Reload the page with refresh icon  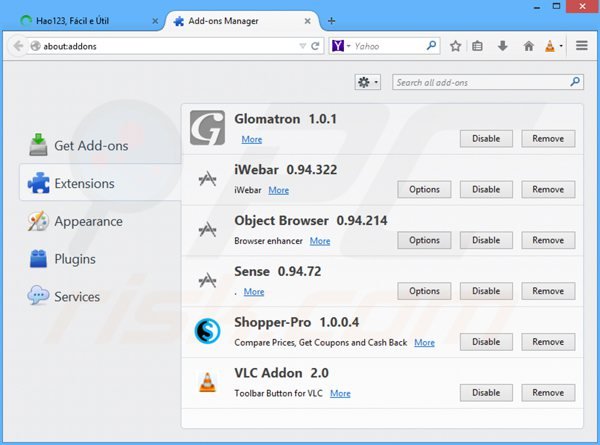pyautogui.click(x=315, y=46)
